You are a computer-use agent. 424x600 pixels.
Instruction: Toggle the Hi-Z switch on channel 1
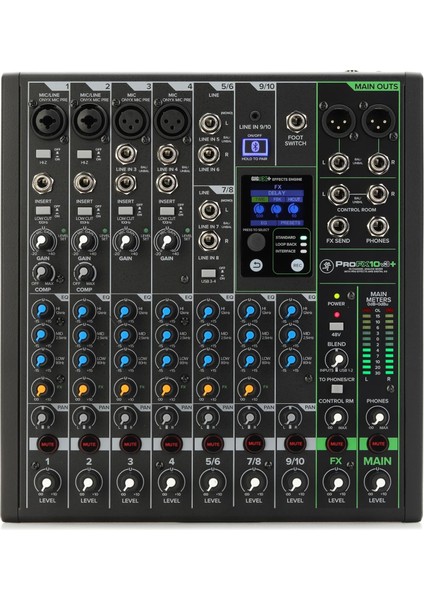tap(43, 154)
